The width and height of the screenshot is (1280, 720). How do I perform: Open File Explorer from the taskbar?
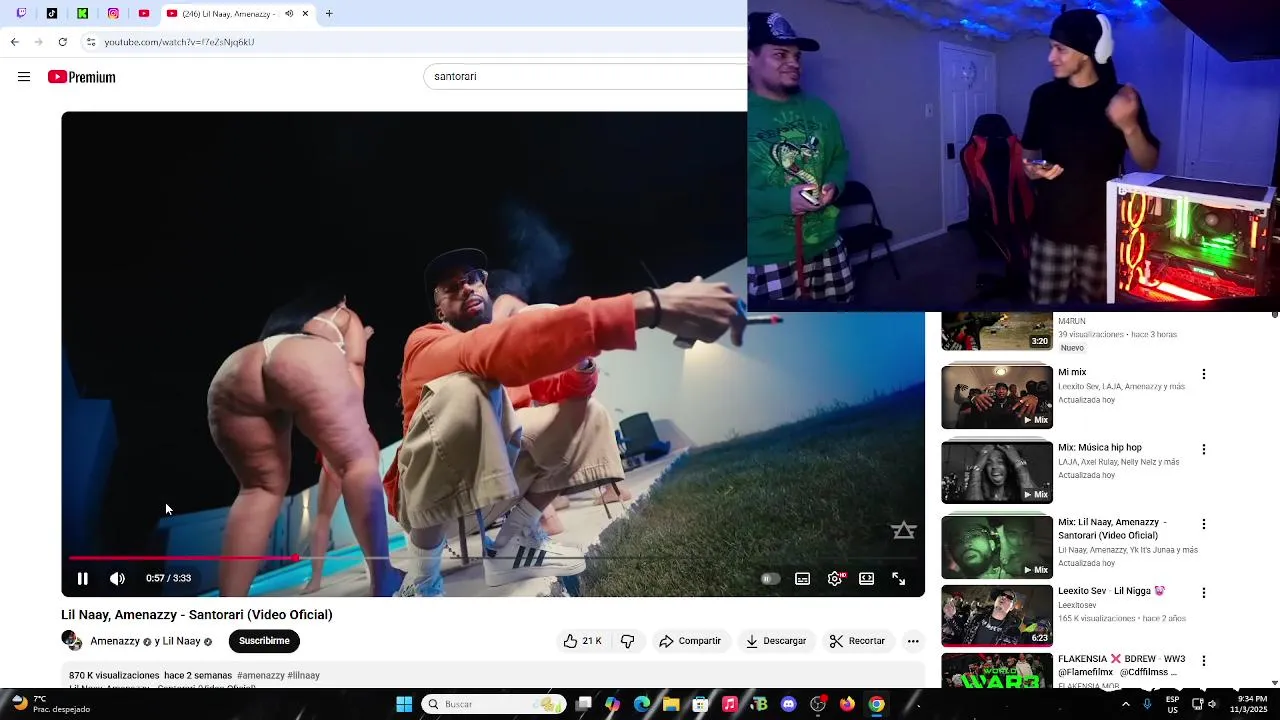[671, 704]
